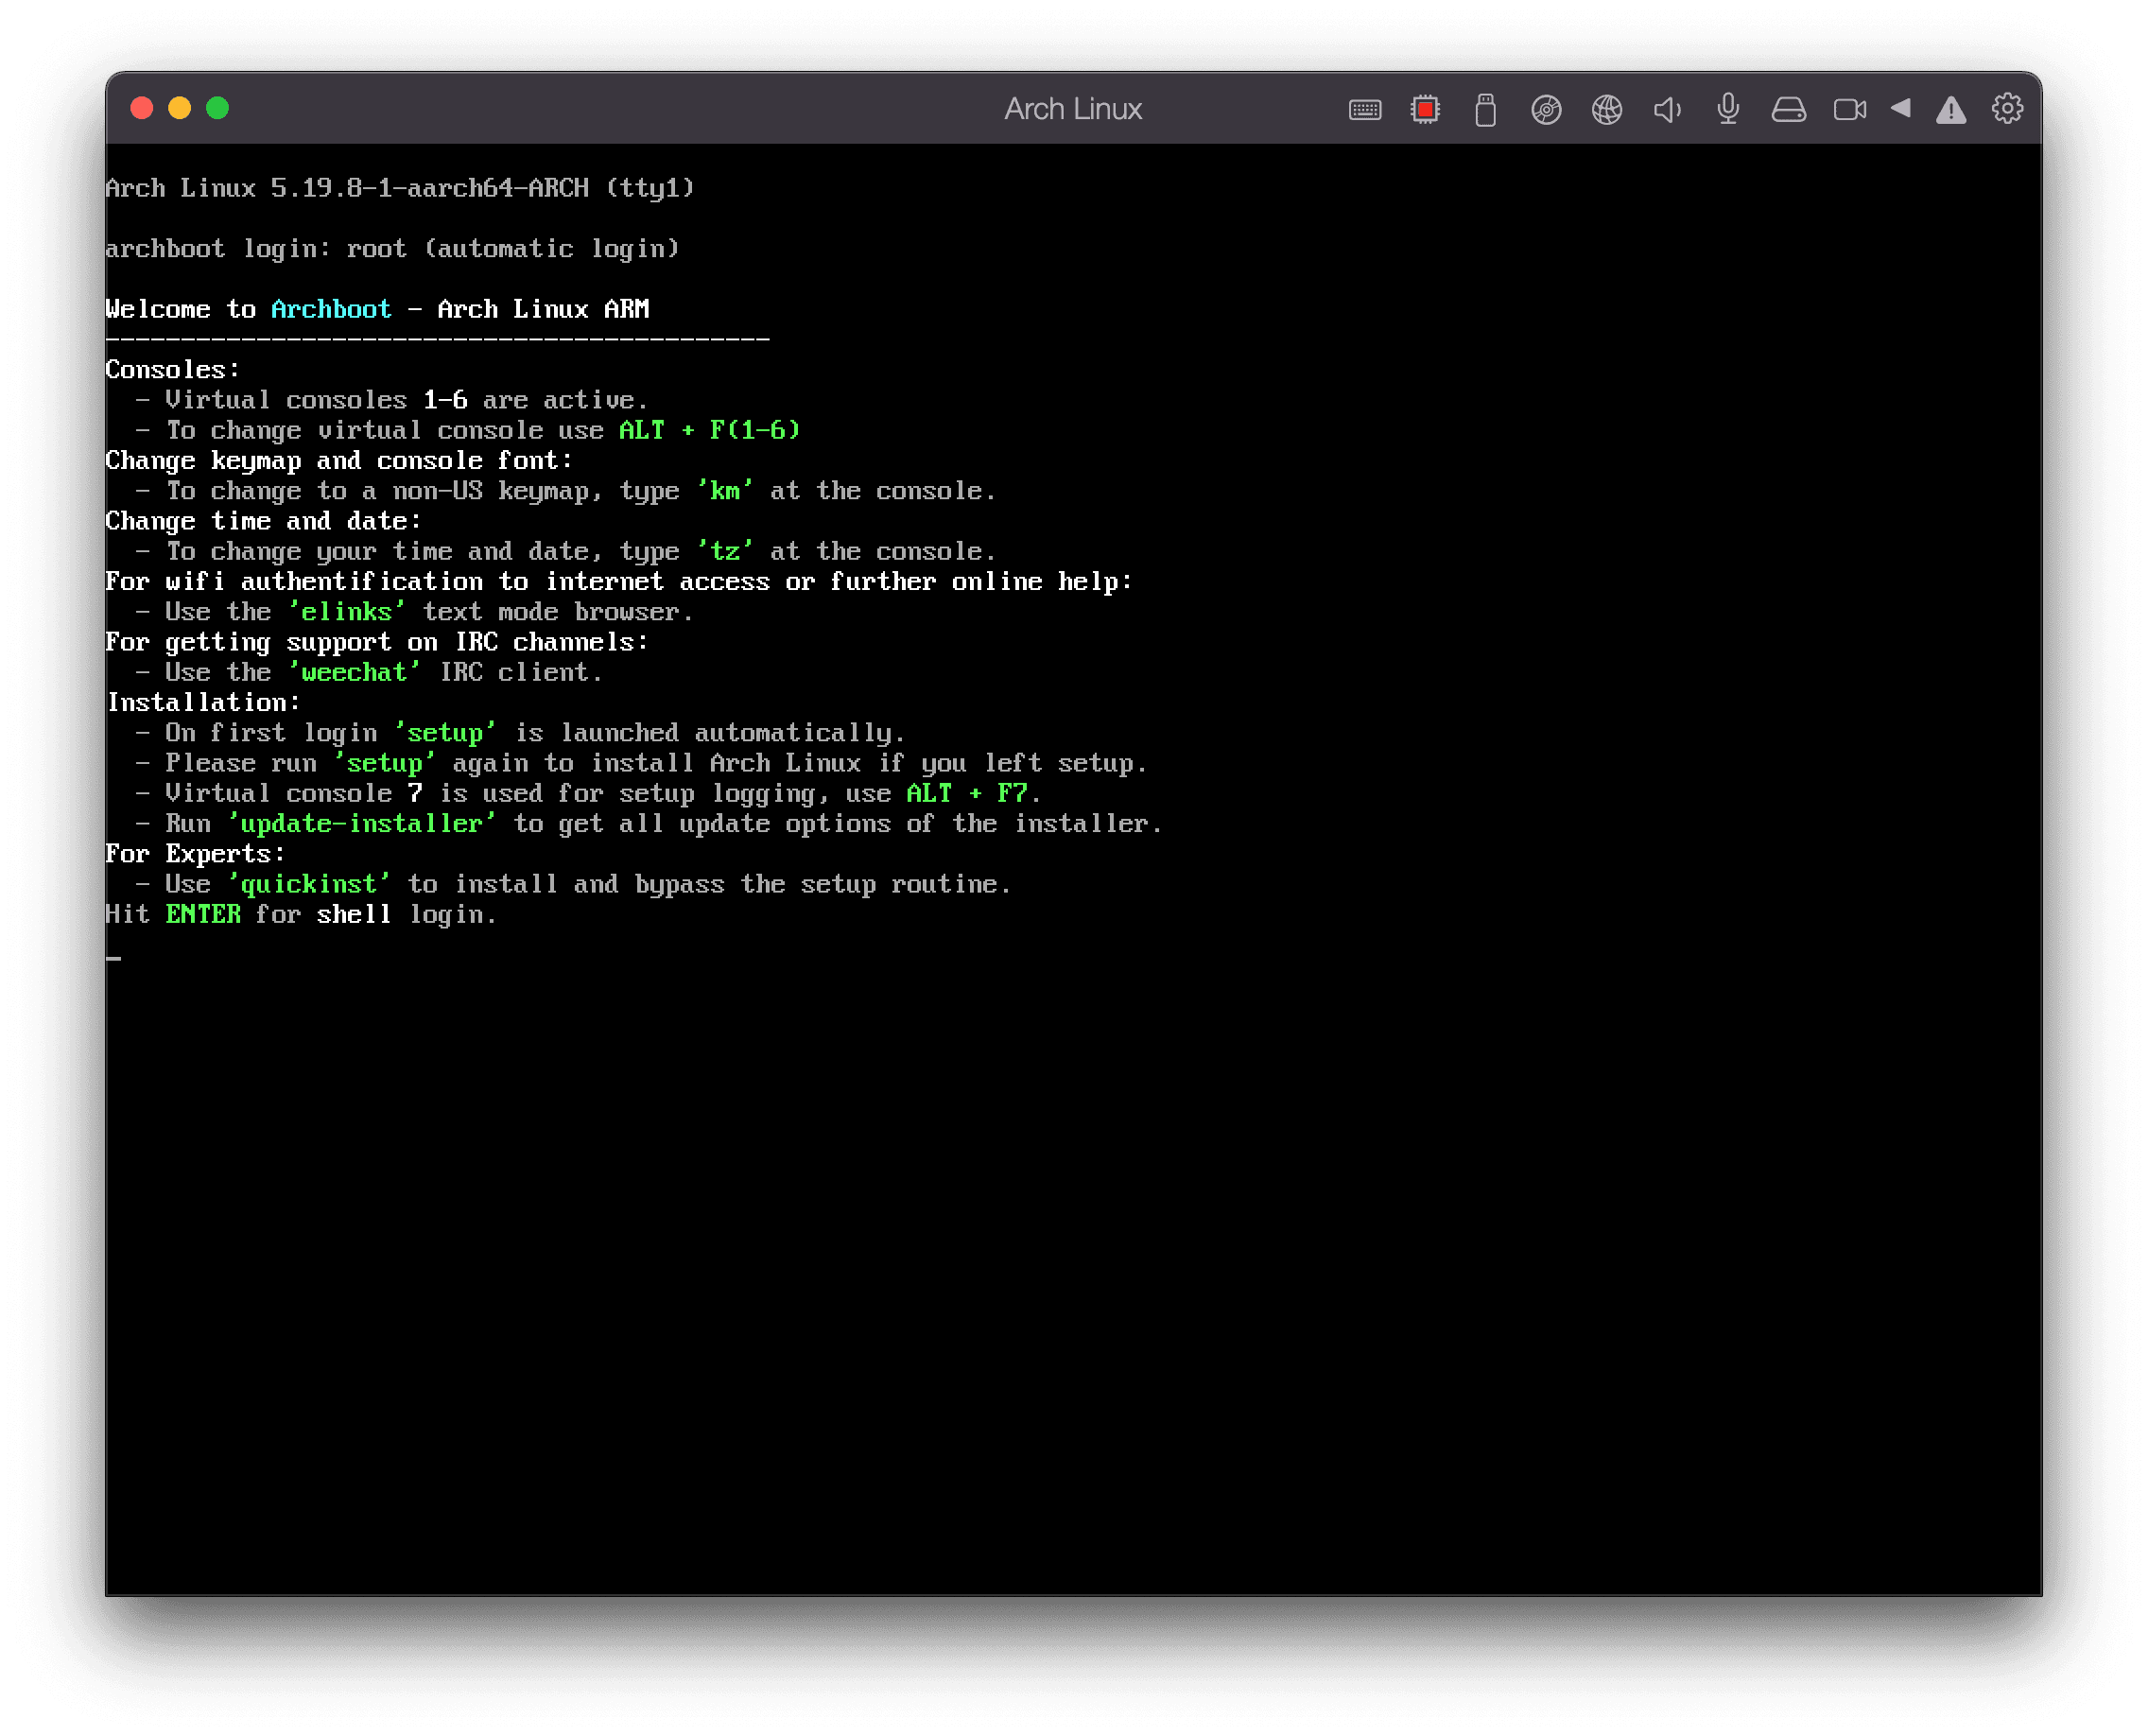Click the green "ALT + F7" text

click(x=967, y=793)
